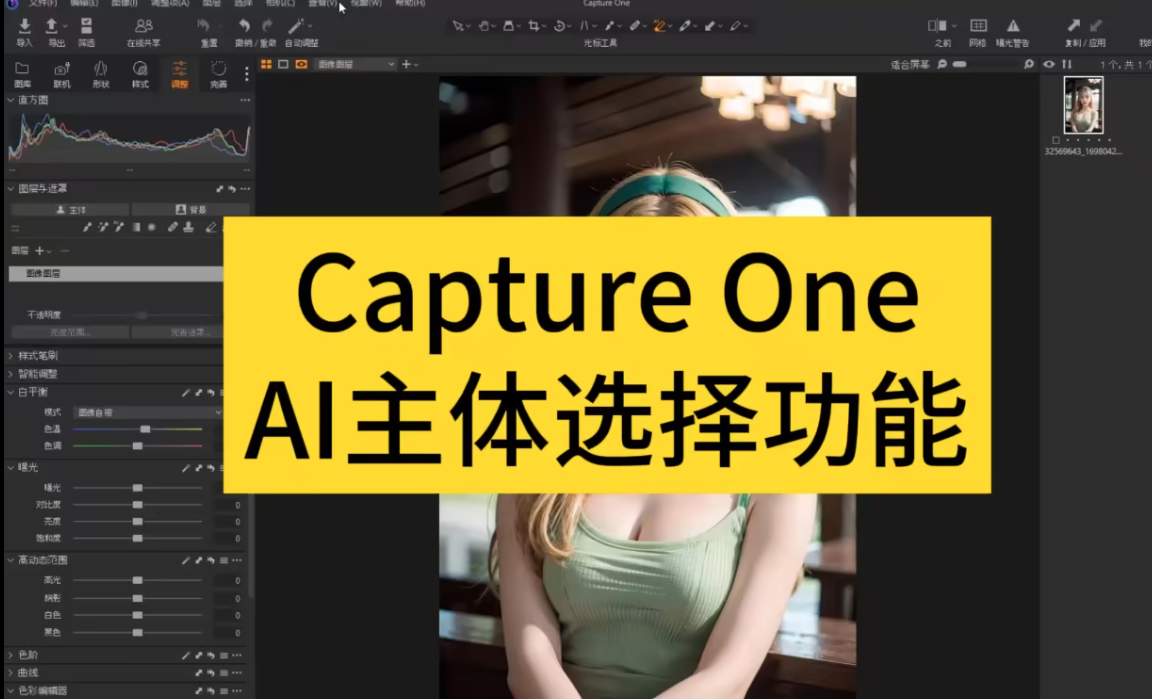Screen dimensions: 1152x699
Task: Select the crop cursor tool
Action: pos(534,26)
